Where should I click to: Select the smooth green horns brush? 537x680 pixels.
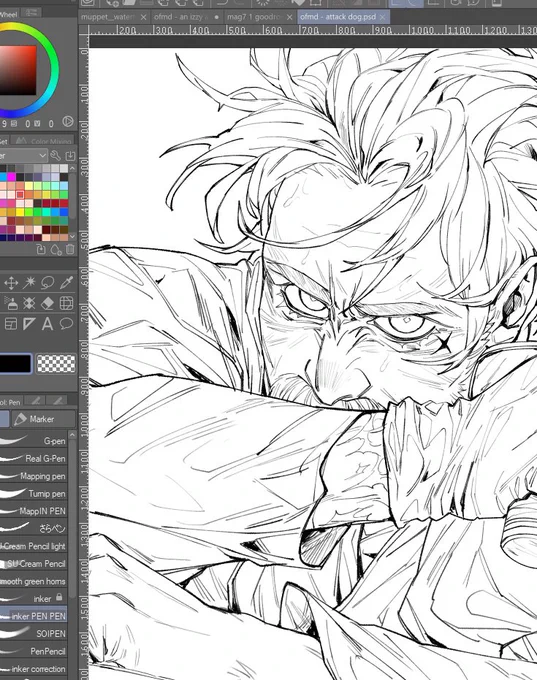pyautogui.click(x=33, y=581)
